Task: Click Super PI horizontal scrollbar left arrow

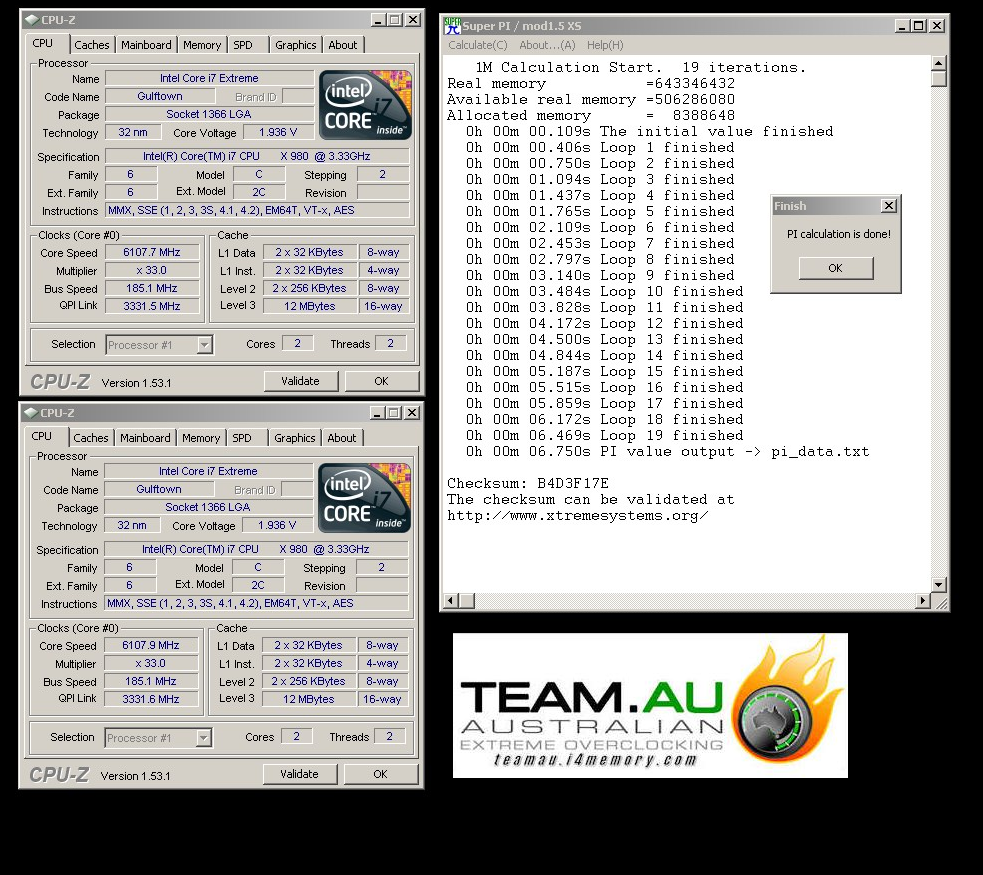Action: click(451, 600)
